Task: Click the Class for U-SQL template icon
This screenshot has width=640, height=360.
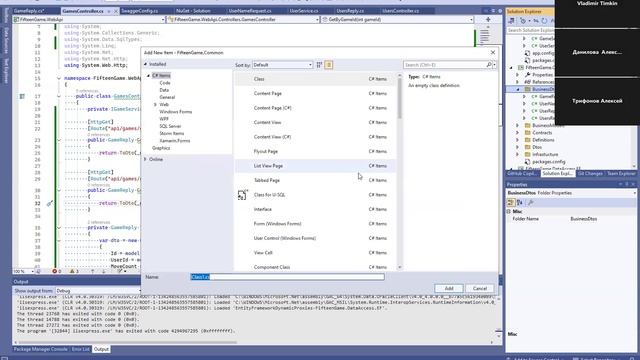Action: coord(242,195)
